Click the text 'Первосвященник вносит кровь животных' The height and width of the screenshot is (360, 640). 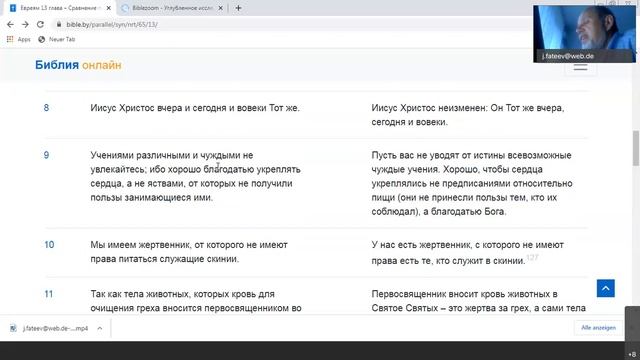point(461,294)
